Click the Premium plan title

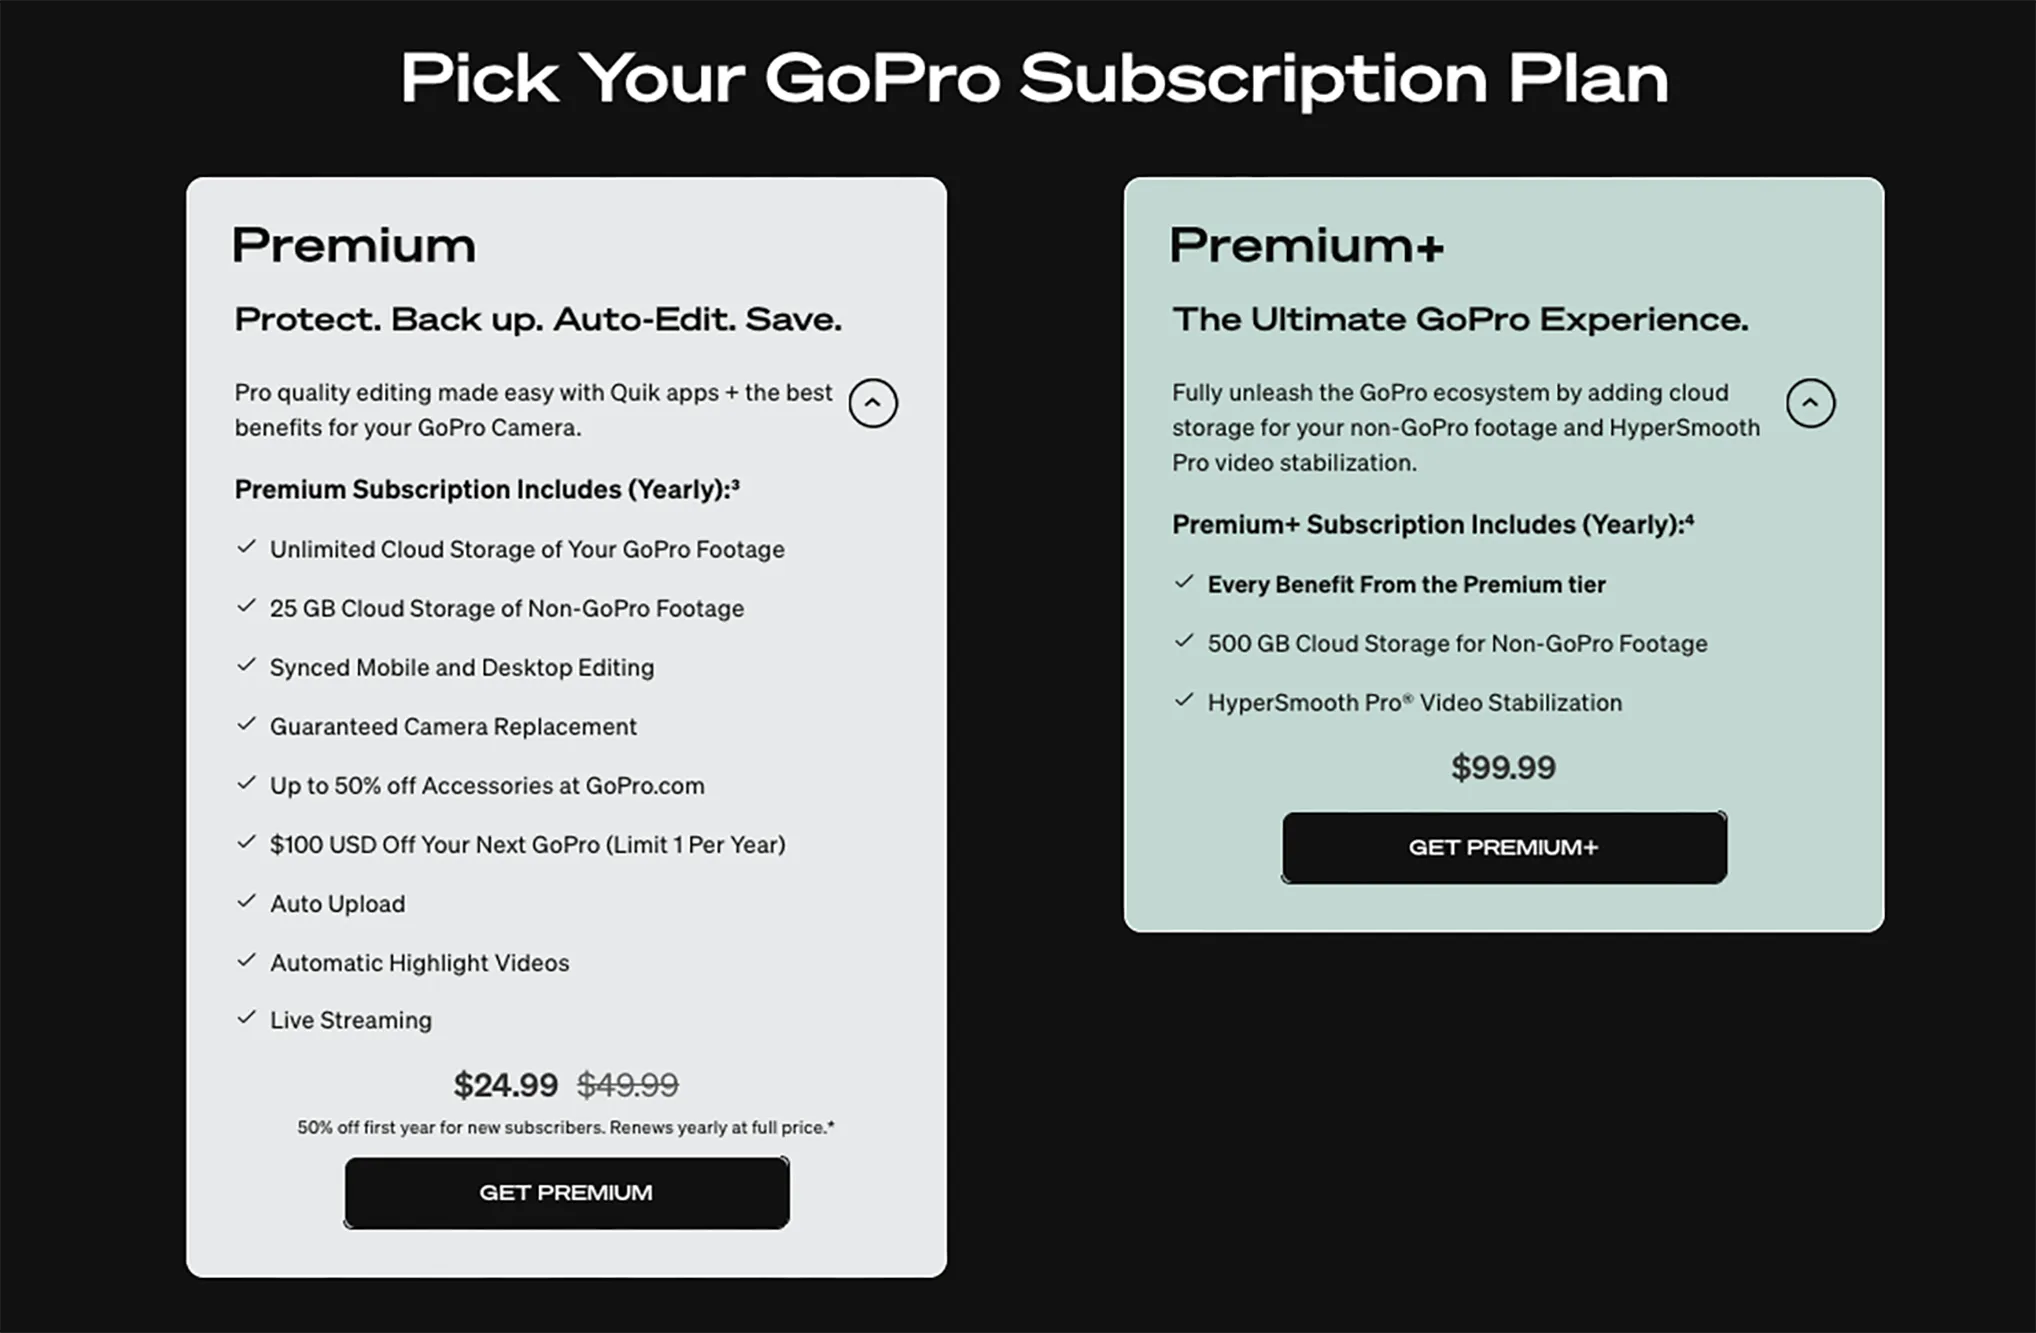(354, 244)
